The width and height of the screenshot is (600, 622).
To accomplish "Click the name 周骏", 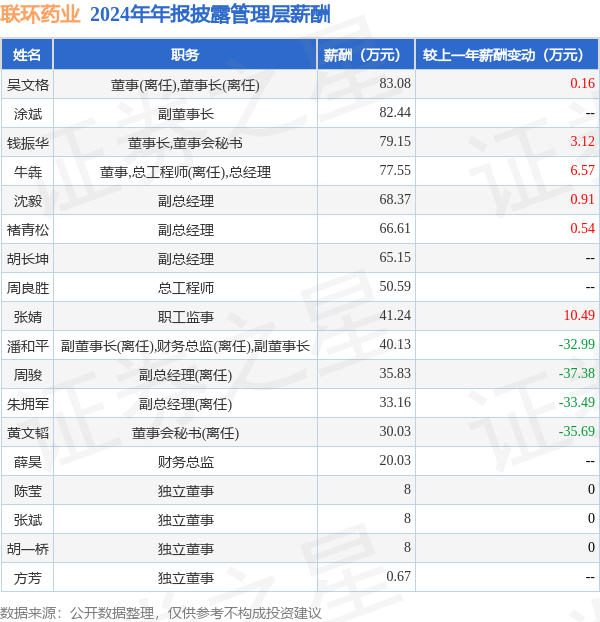I will [27, 375].
